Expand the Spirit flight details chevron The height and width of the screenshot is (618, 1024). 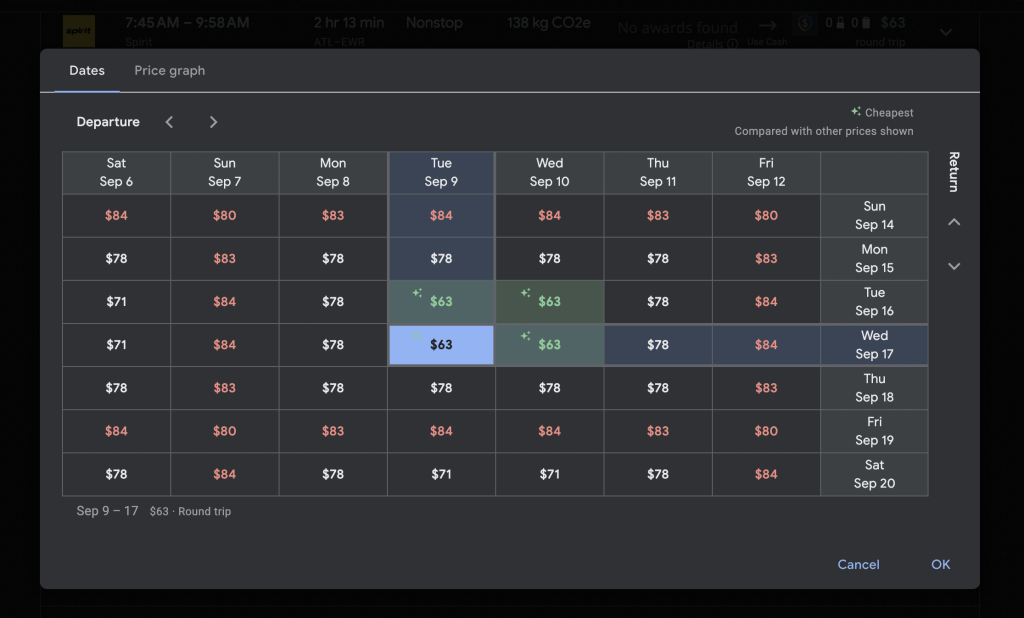946,32
